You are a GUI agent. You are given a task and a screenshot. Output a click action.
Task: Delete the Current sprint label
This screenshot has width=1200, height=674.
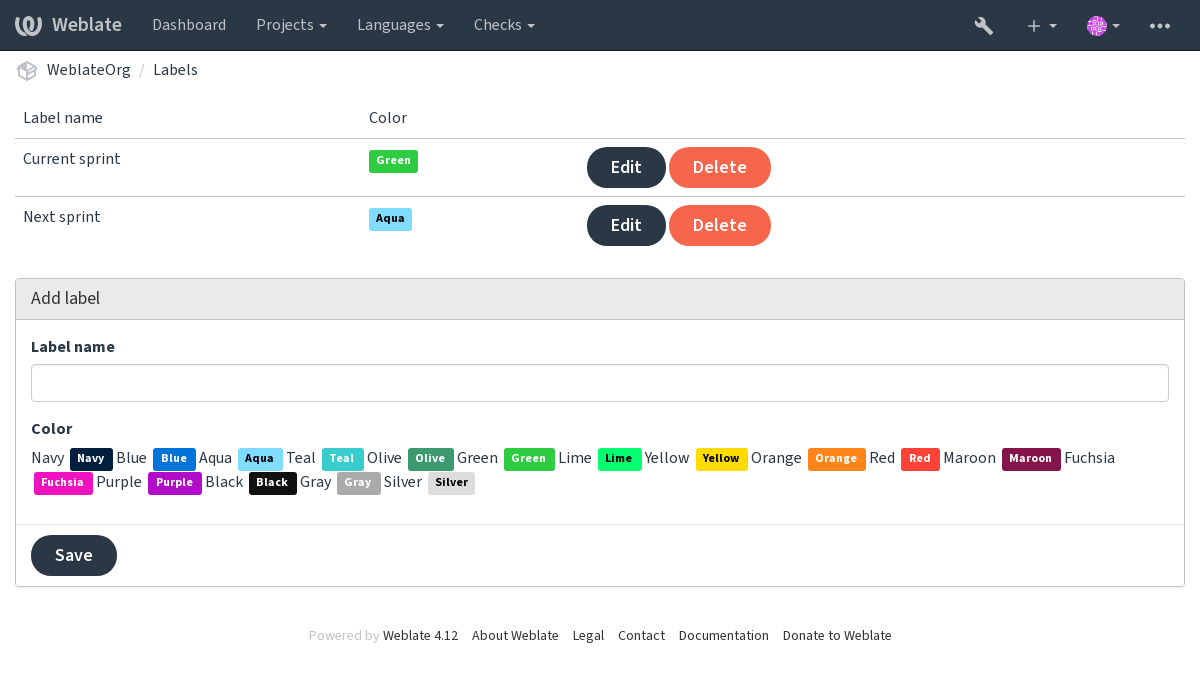point(720,167)
